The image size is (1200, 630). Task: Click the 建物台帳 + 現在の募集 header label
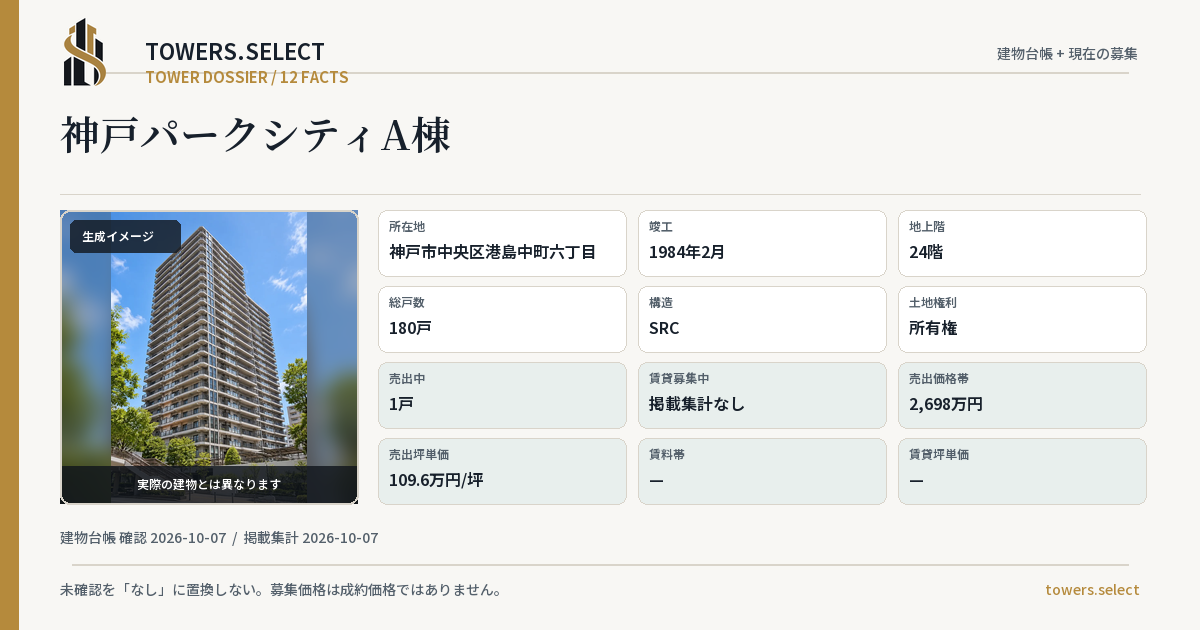pos(1067,54)
